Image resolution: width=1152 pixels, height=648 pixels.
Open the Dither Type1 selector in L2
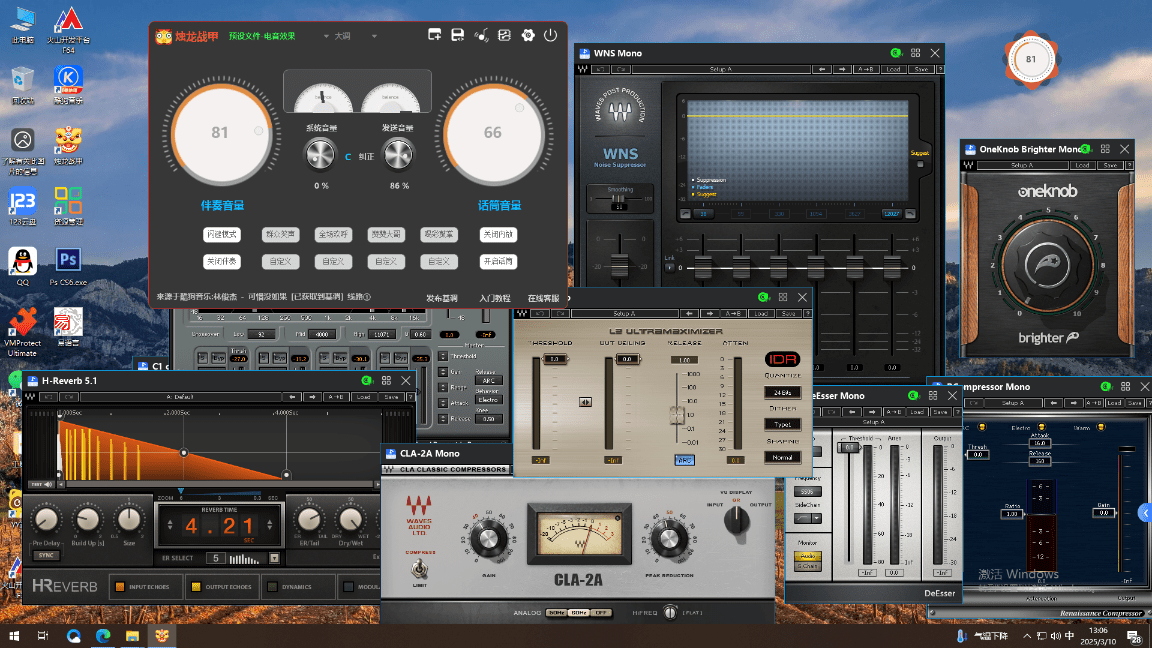point(782,425)
